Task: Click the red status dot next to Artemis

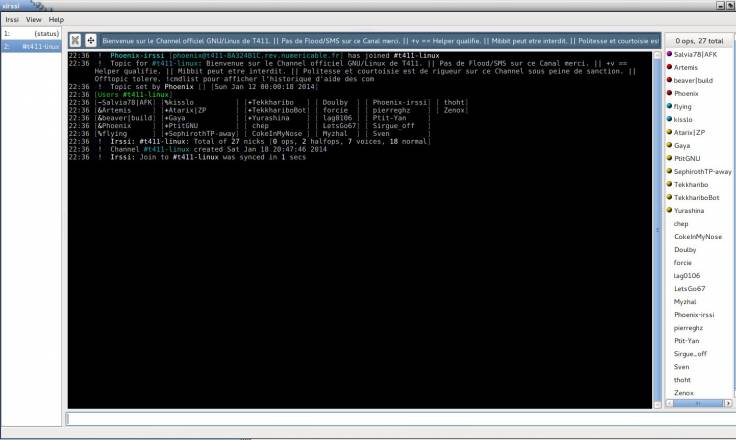Action: click(668, 66)
